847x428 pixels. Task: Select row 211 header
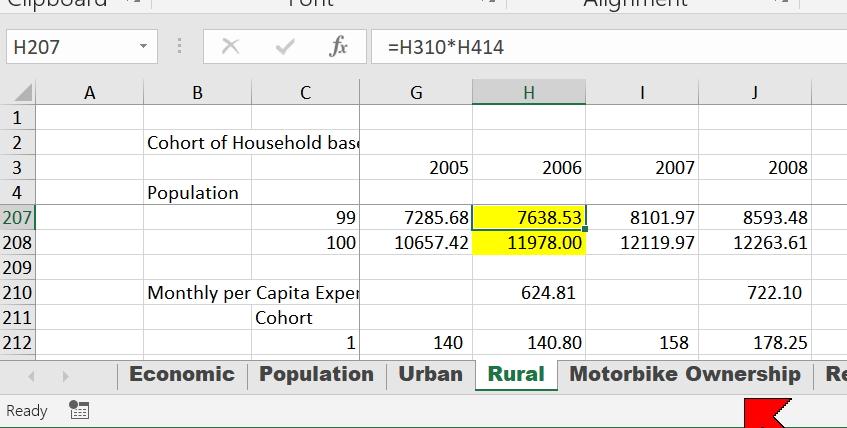17,317
